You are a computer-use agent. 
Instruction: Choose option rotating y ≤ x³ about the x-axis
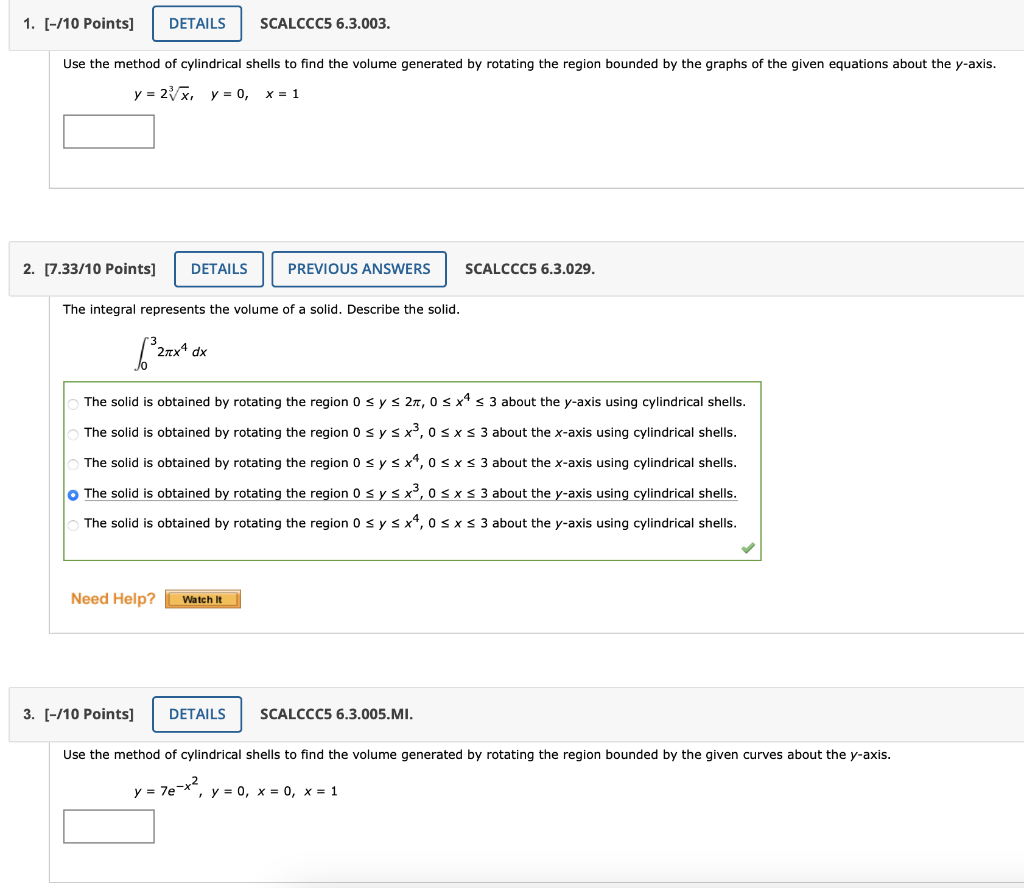pos(72,432)
